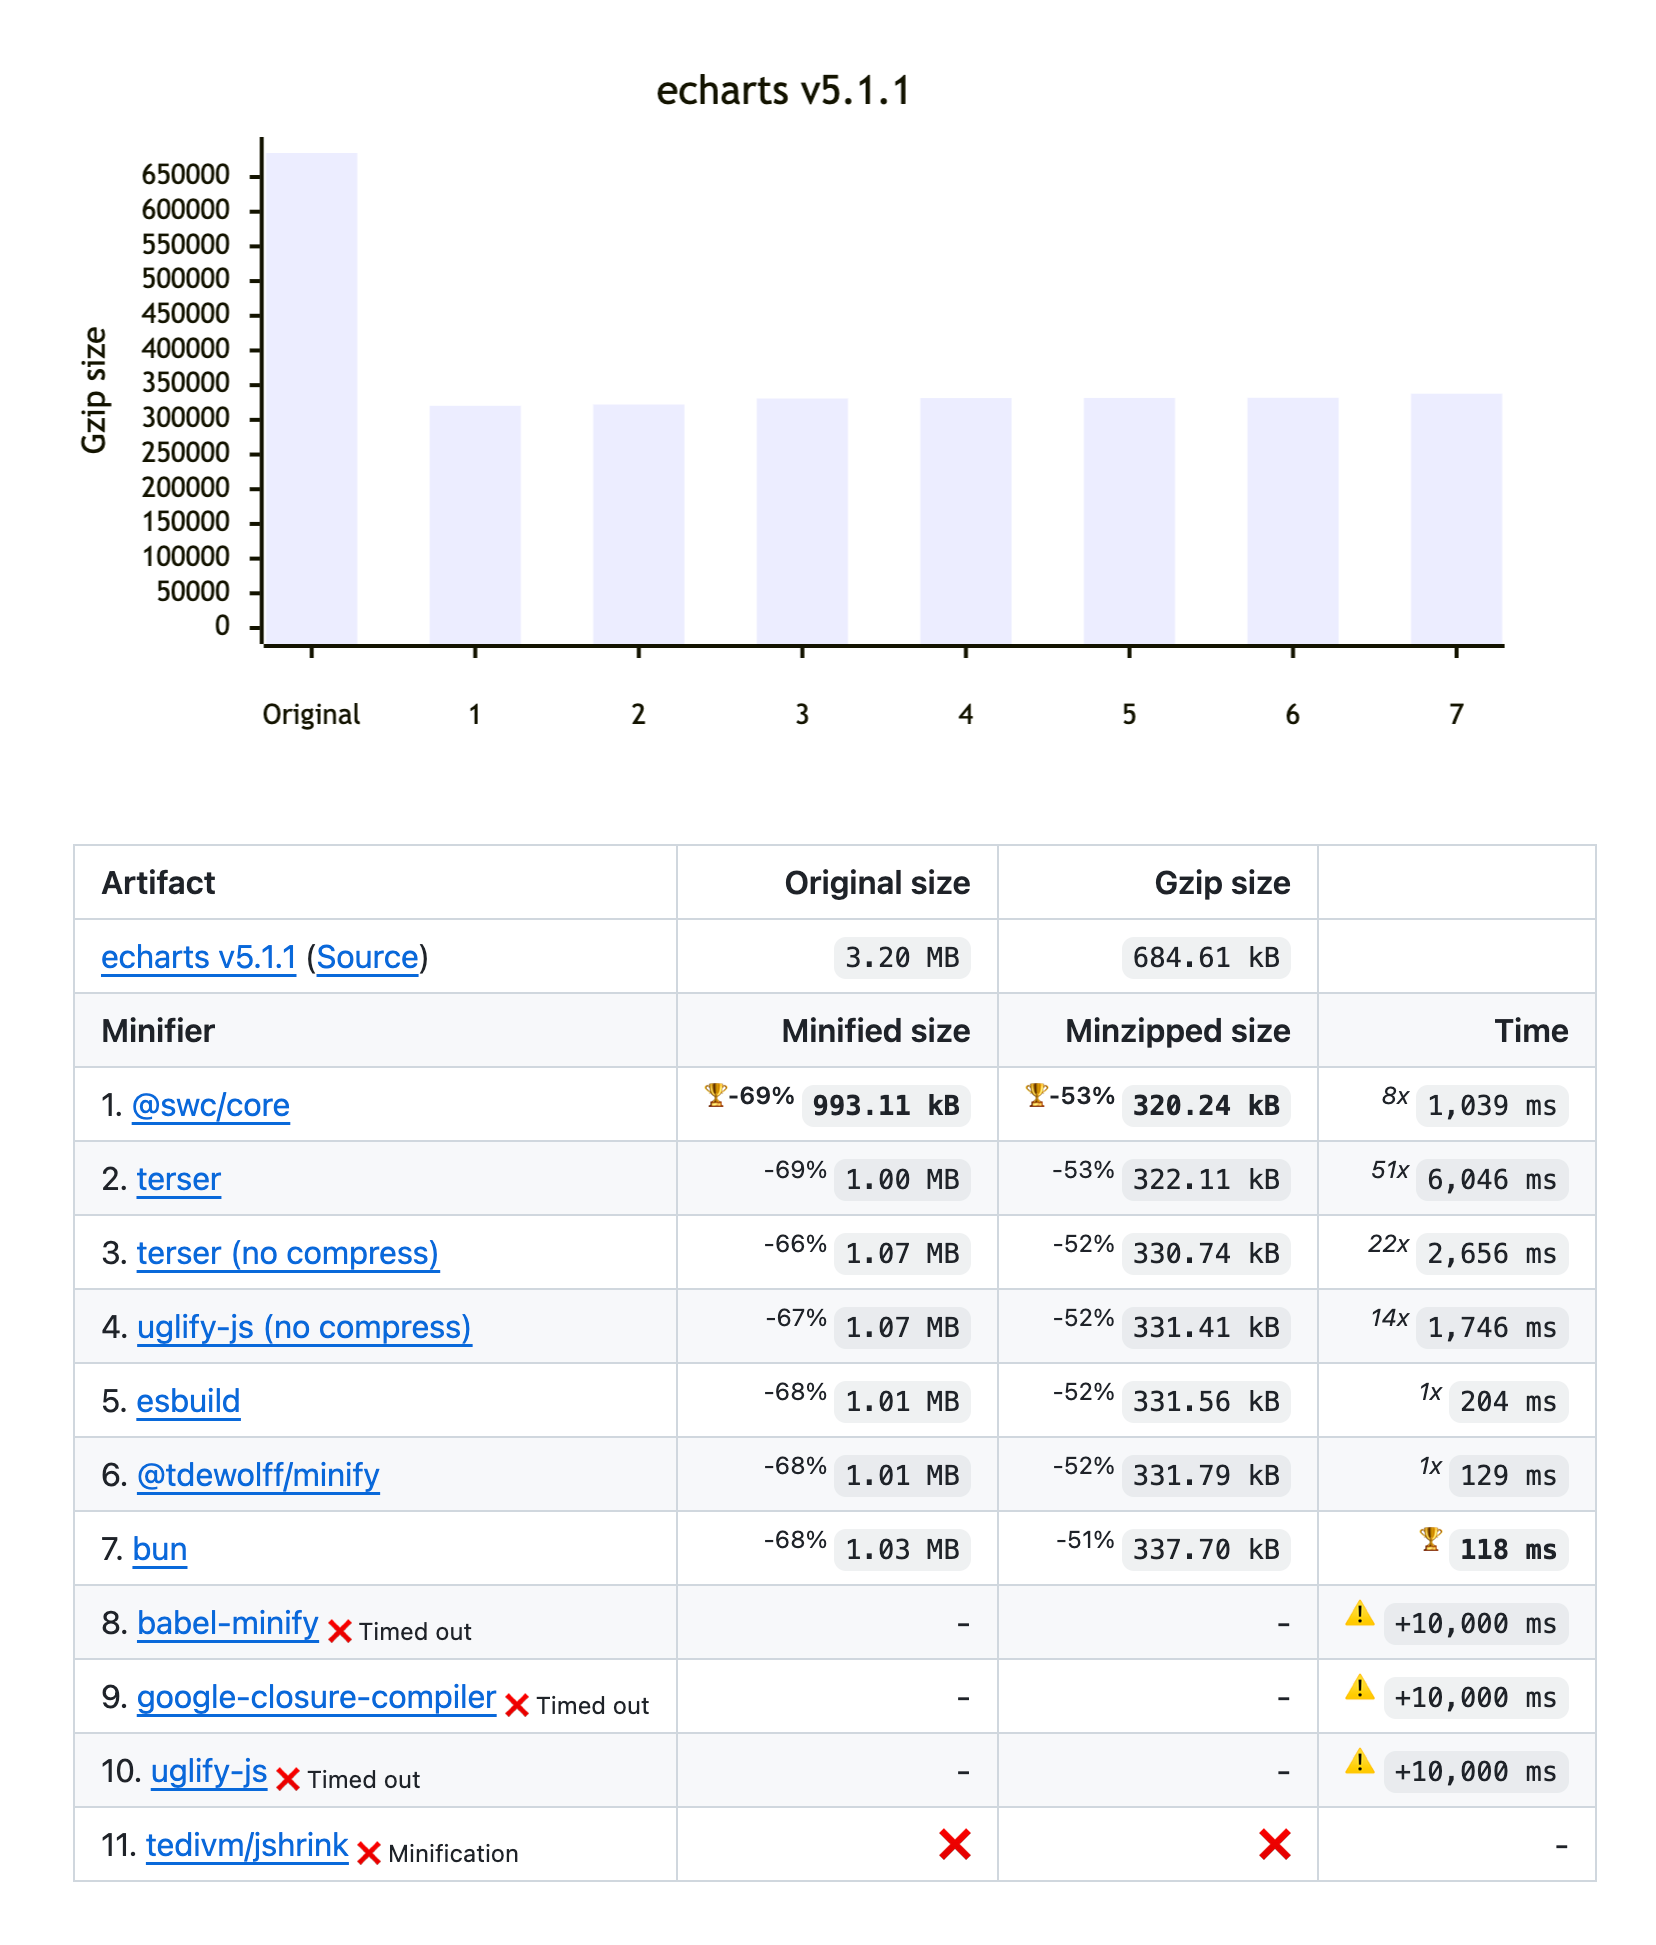The image size is (1656, 1945).
Task: Open the bun minifier link
Action: click(159, 1549)
